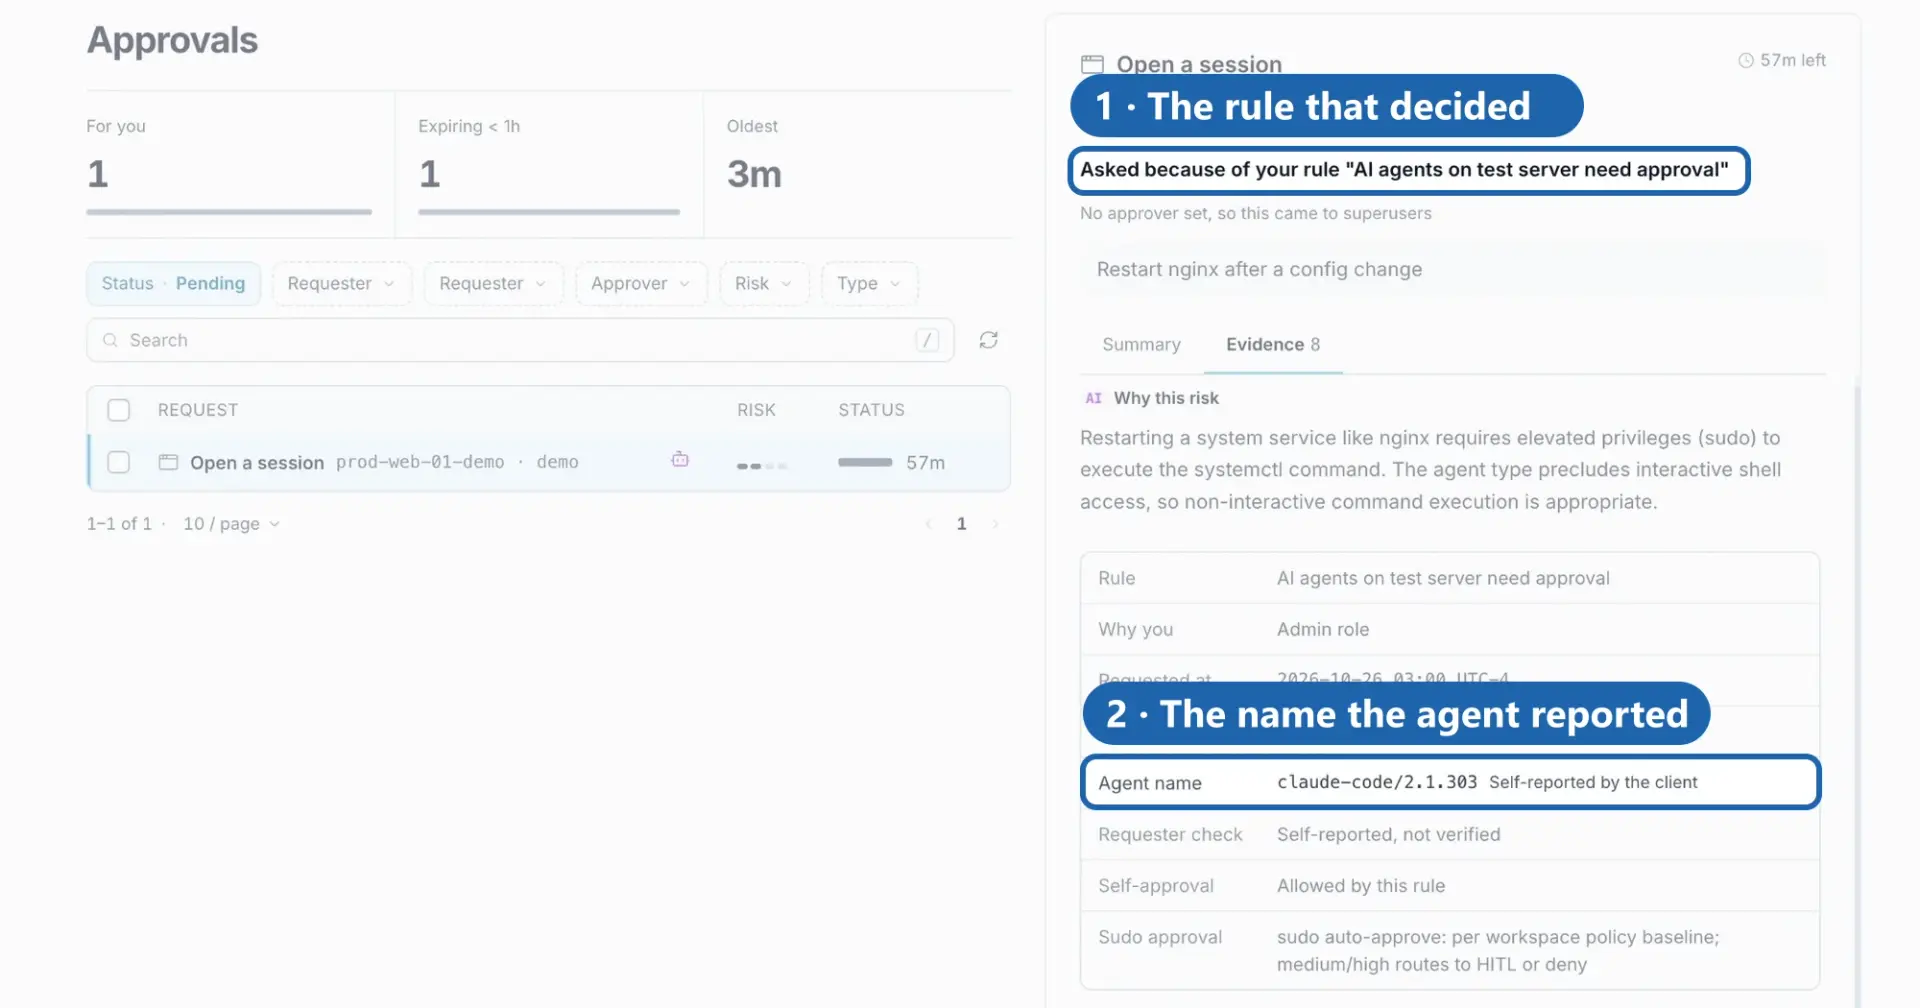The image size is (1920, 1008).
Task: Select the Evidence 8 tab
Action: coord(1273,344)
